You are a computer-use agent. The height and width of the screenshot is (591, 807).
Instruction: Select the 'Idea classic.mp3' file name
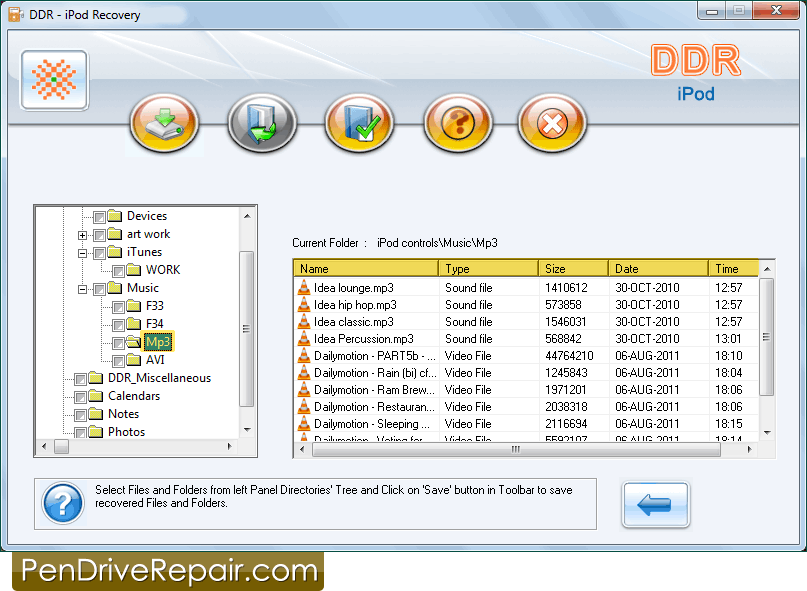click(354, 322)
